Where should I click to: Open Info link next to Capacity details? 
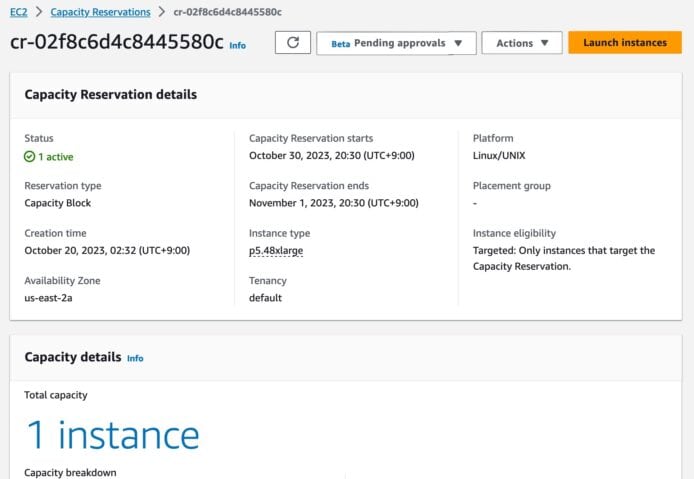pos(135,358)
